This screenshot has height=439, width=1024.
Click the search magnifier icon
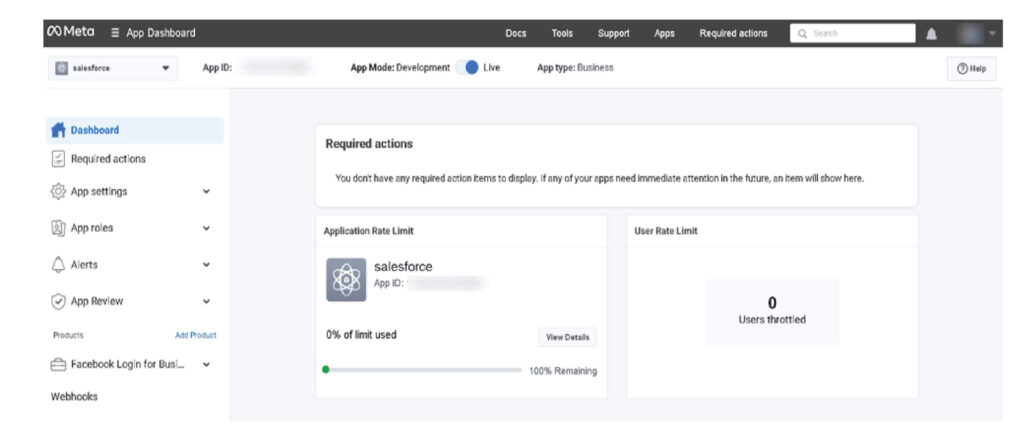[803, 33]
